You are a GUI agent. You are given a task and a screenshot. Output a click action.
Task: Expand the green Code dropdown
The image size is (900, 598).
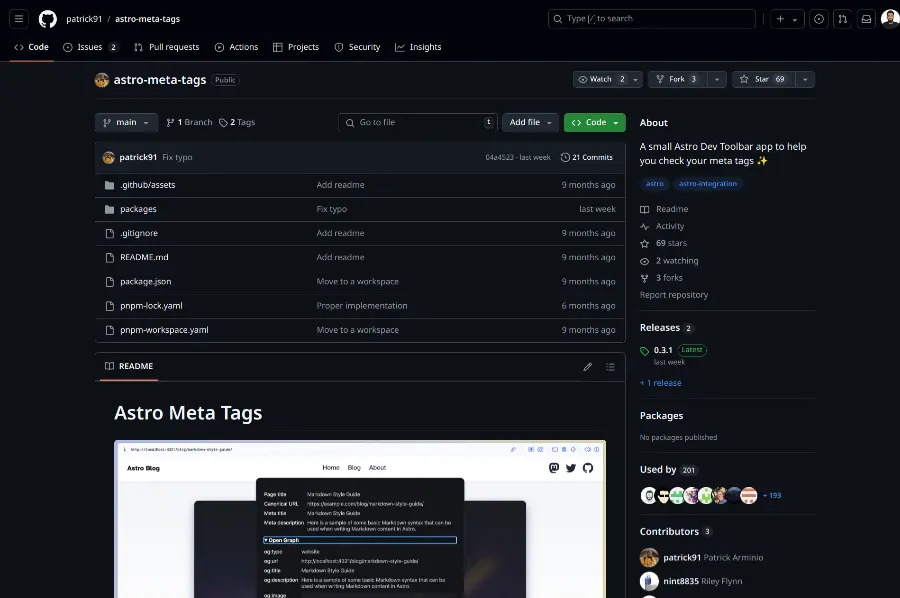click(x=594, y=122)
